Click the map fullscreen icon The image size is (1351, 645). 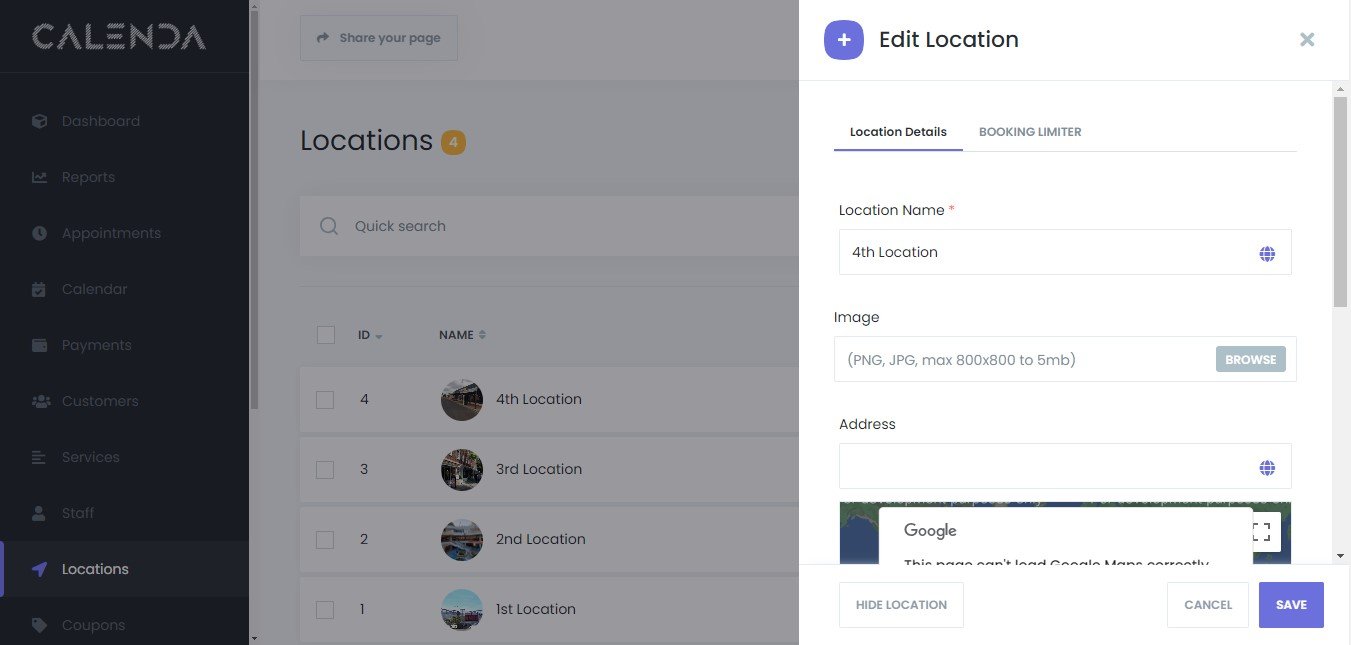coord(1261,532)
